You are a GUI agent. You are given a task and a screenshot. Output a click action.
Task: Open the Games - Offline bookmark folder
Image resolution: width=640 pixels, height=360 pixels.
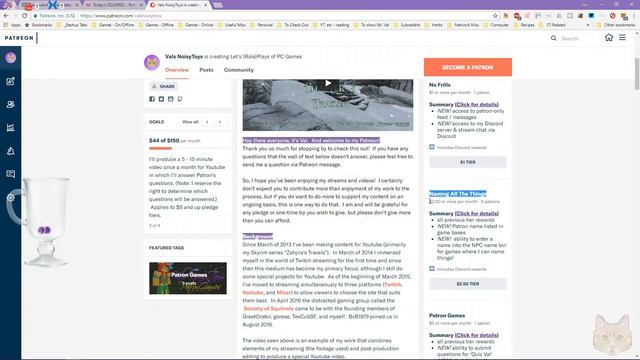156,25
